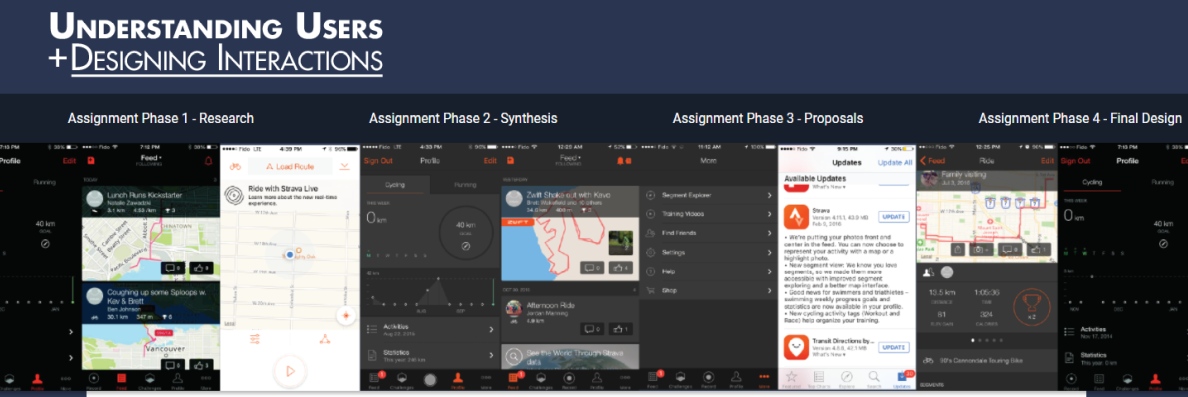Tap the share icon on the Family visiting map
The image size is (1188, 397).
[958, 249]
